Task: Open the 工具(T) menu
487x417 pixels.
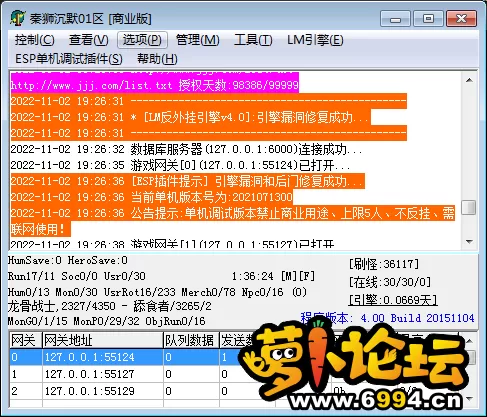Action: pyautogui.click(x=253, y=40)
